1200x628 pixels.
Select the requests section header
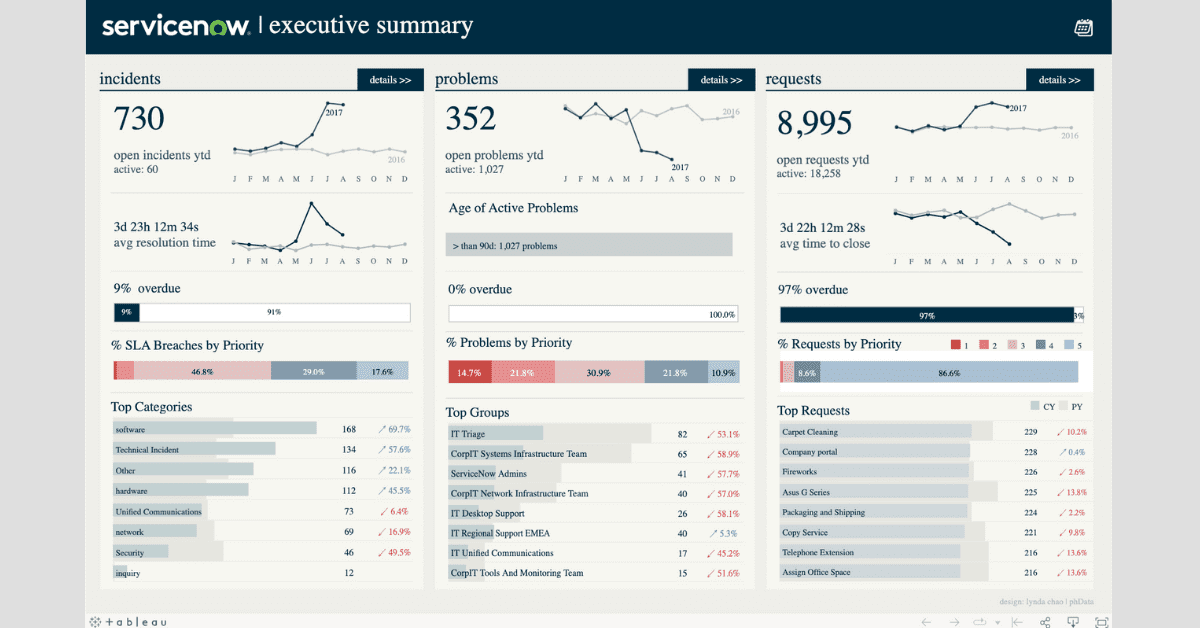coord(791,78)
